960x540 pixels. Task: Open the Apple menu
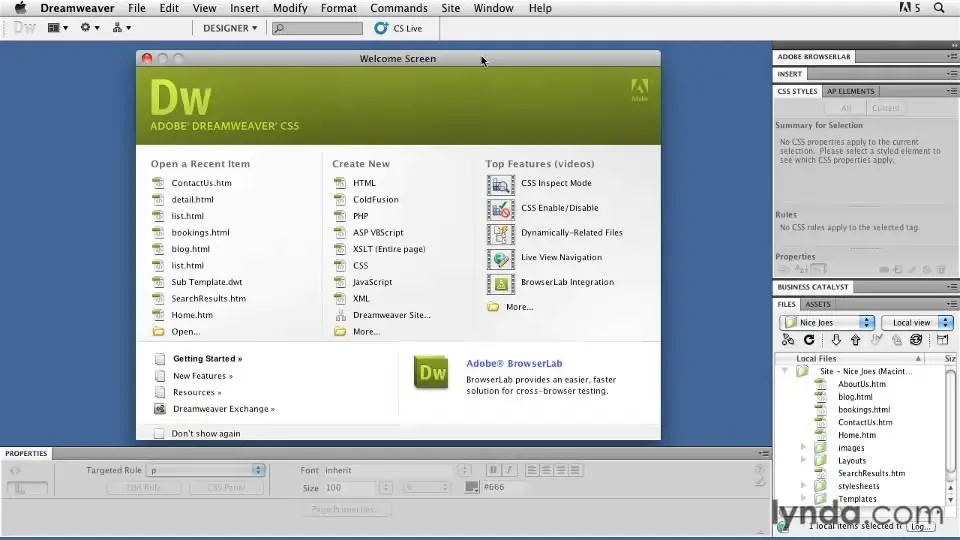20,8
